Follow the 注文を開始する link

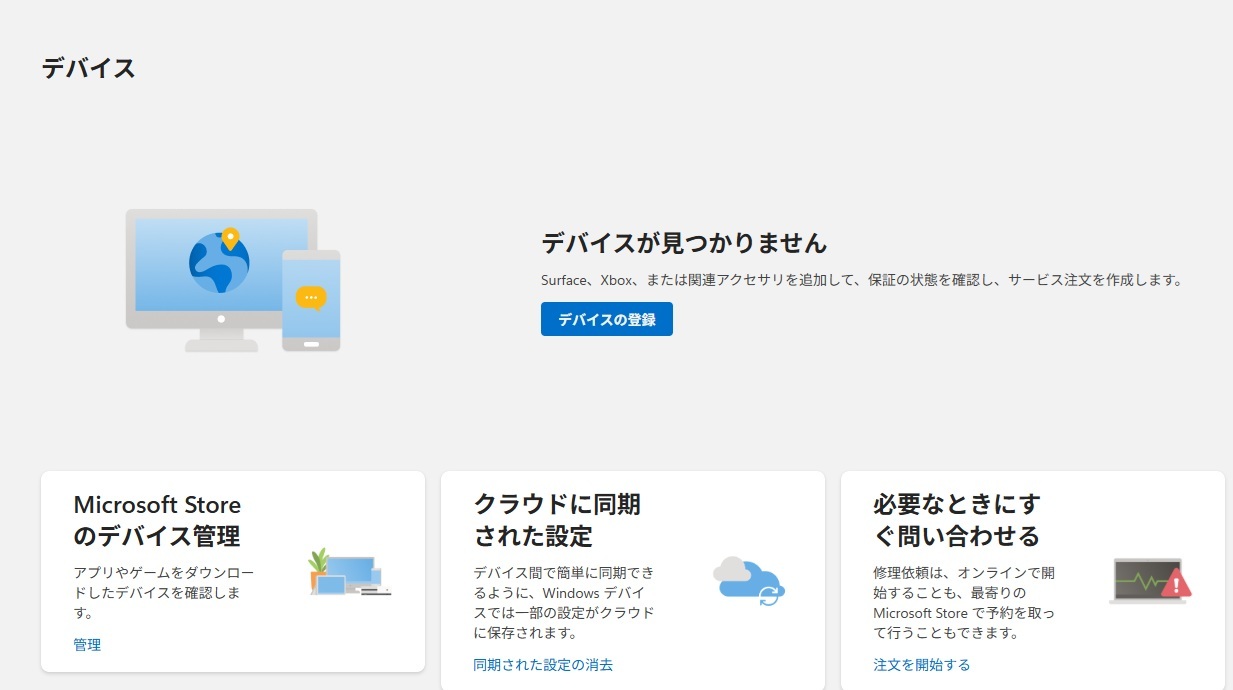point(921,664)
